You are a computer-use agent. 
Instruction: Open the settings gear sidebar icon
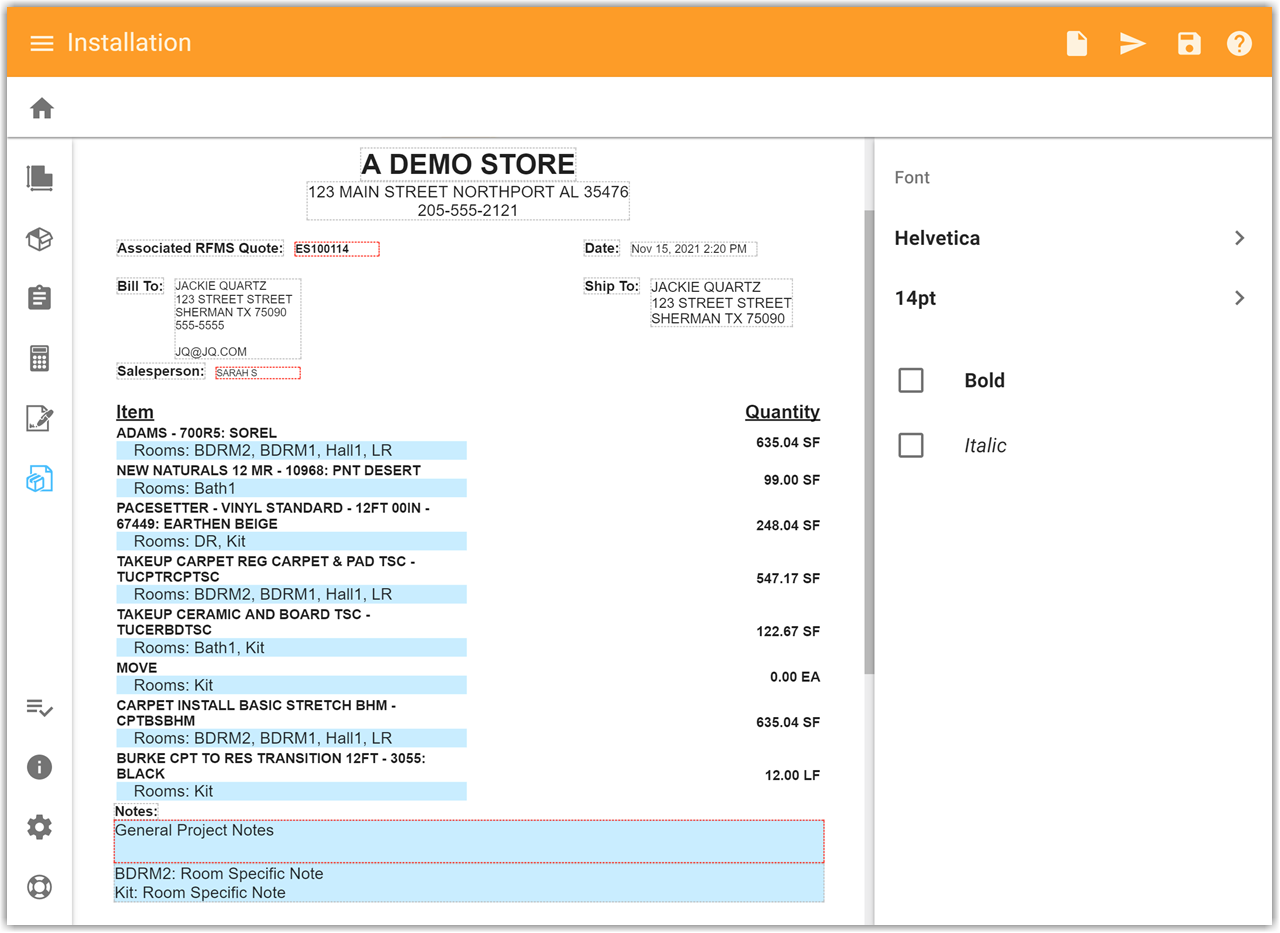pos(40,827)
